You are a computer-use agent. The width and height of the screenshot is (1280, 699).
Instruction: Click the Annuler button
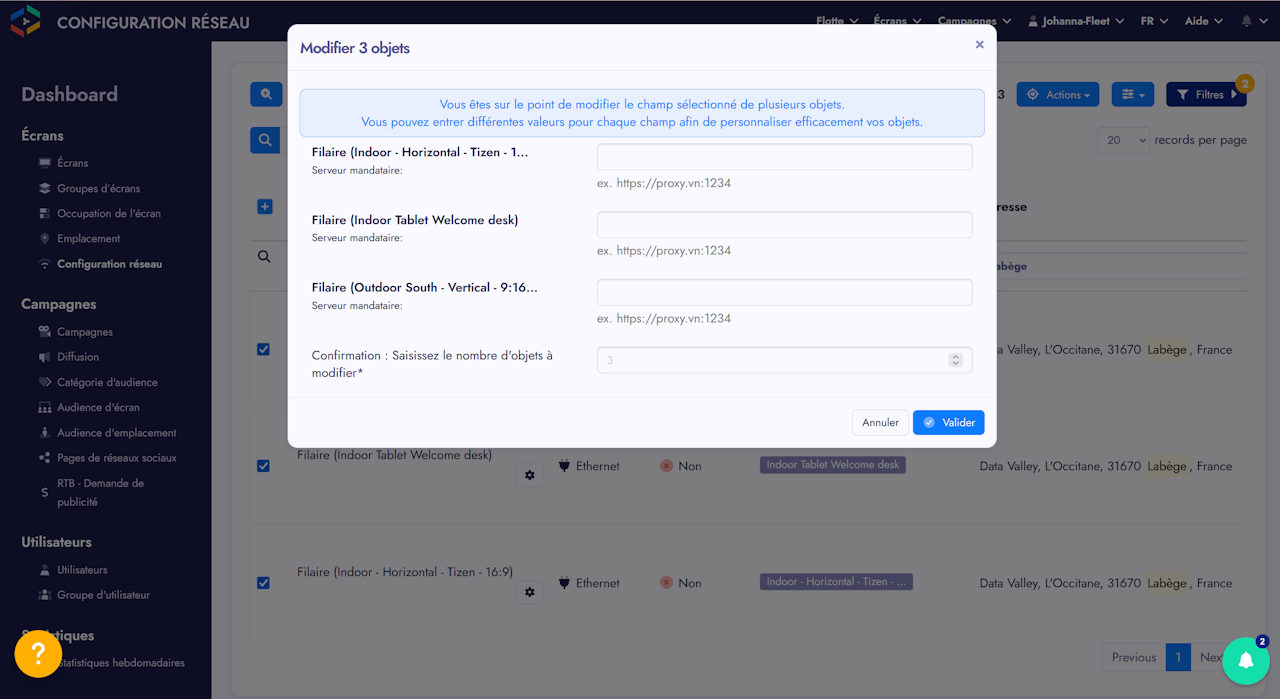click(880, 423)
